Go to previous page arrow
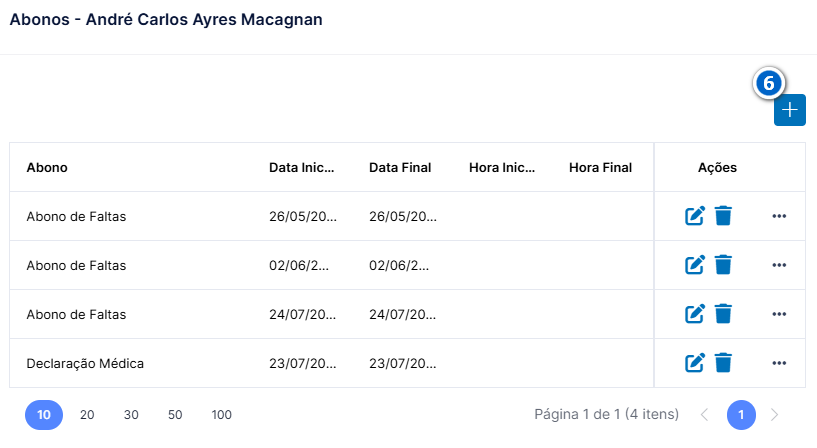 pos(704,415)
